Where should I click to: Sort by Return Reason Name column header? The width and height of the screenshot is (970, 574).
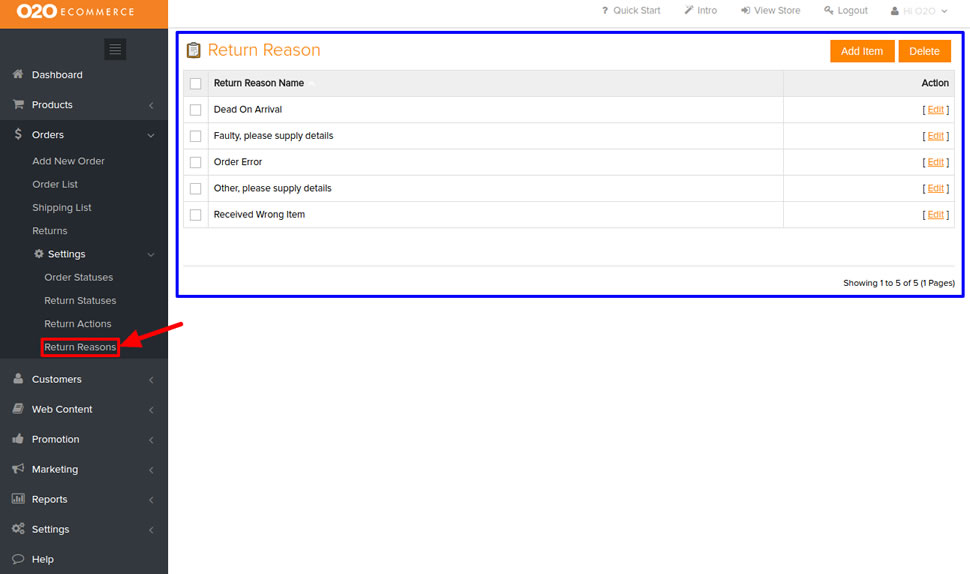click(x=259, y=83)
